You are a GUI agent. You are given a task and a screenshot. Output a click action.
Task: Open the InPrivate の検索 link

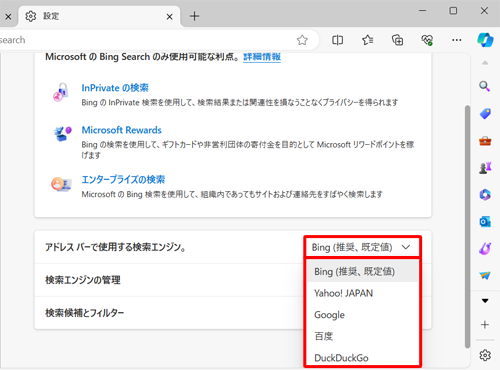115,88
